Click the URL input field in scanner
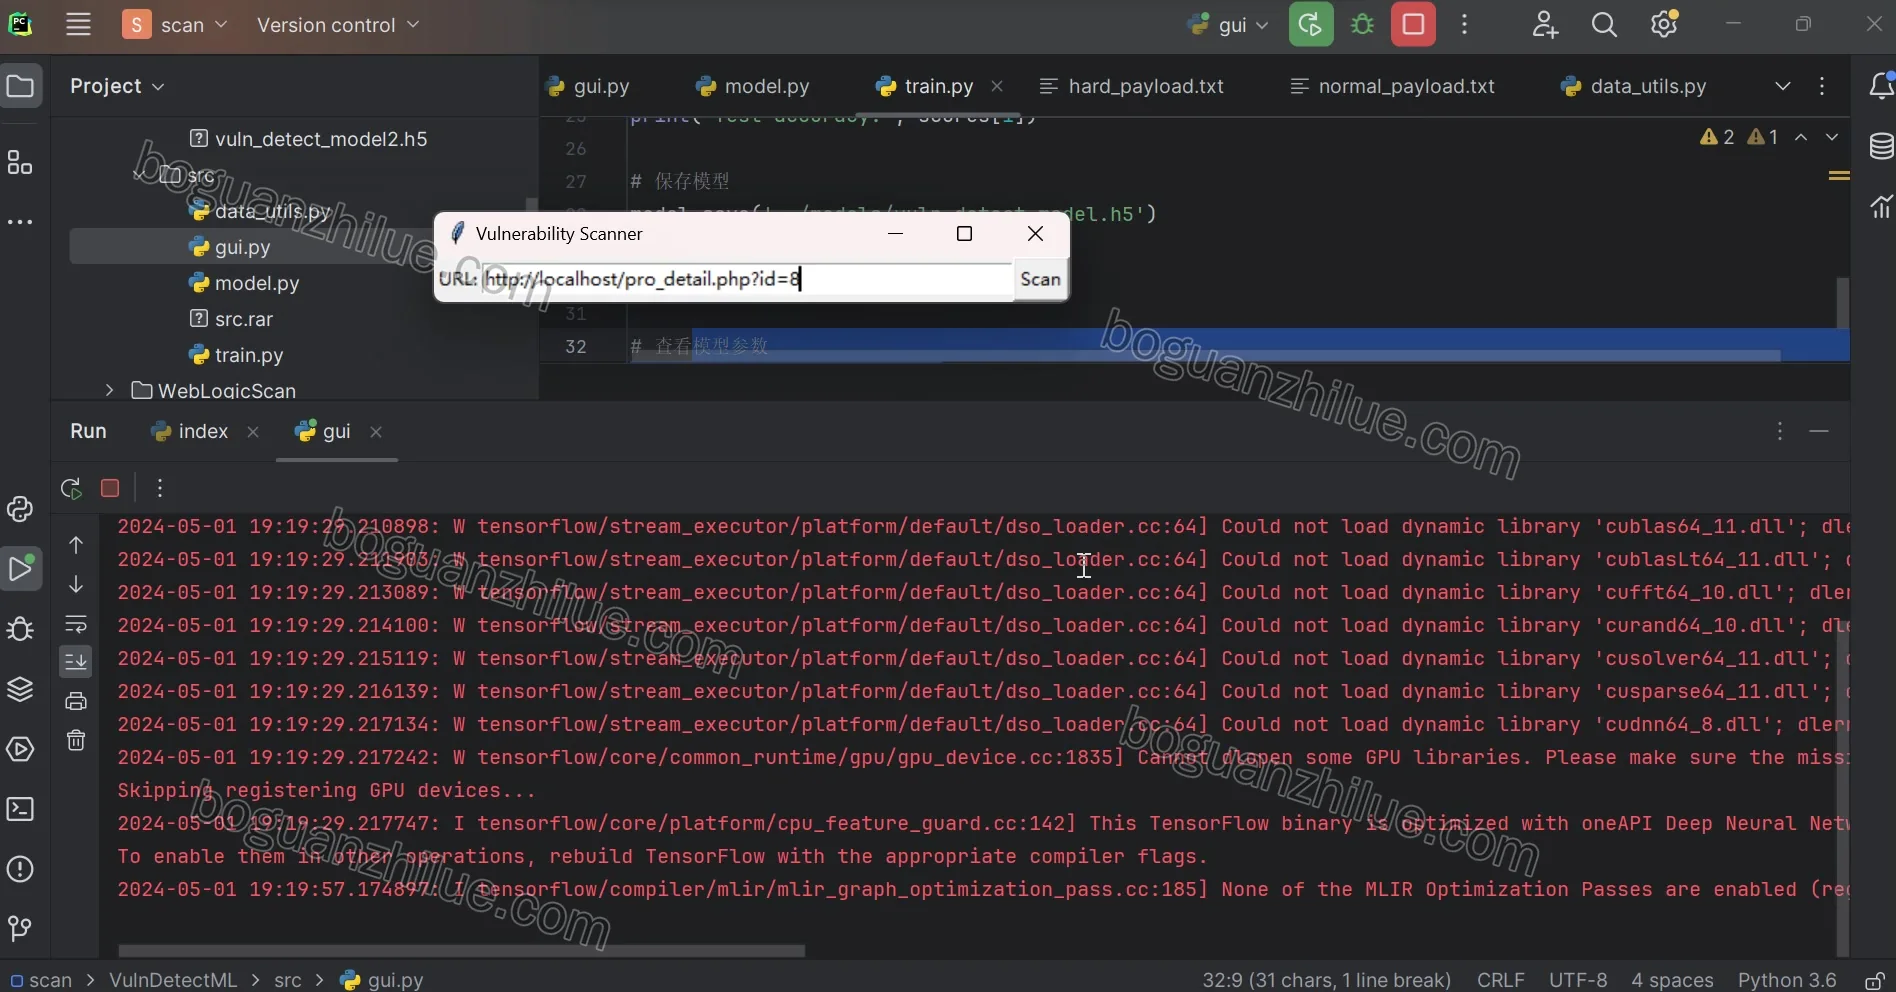This screenshot has height=992, width=1896. tap(747, 279)
